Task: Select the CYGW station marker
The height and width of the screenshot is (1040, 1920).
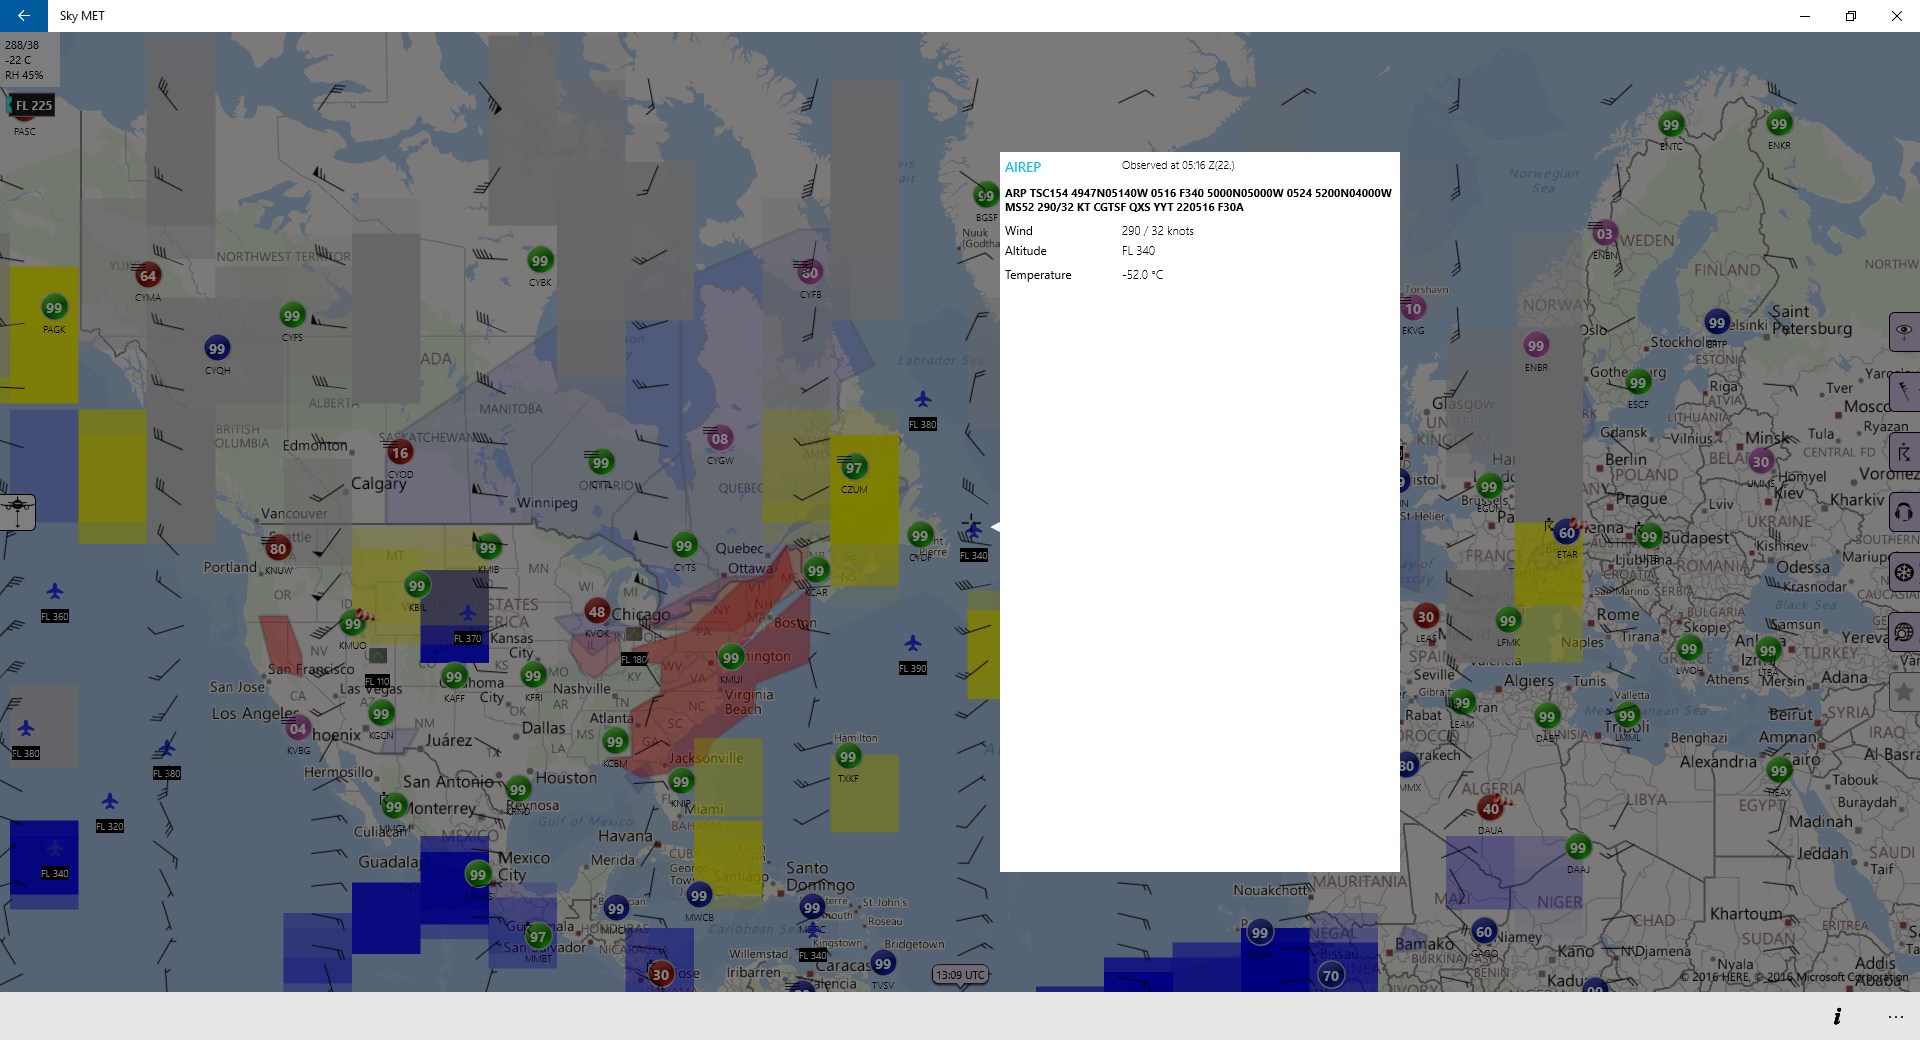Action: click(720, 439)
